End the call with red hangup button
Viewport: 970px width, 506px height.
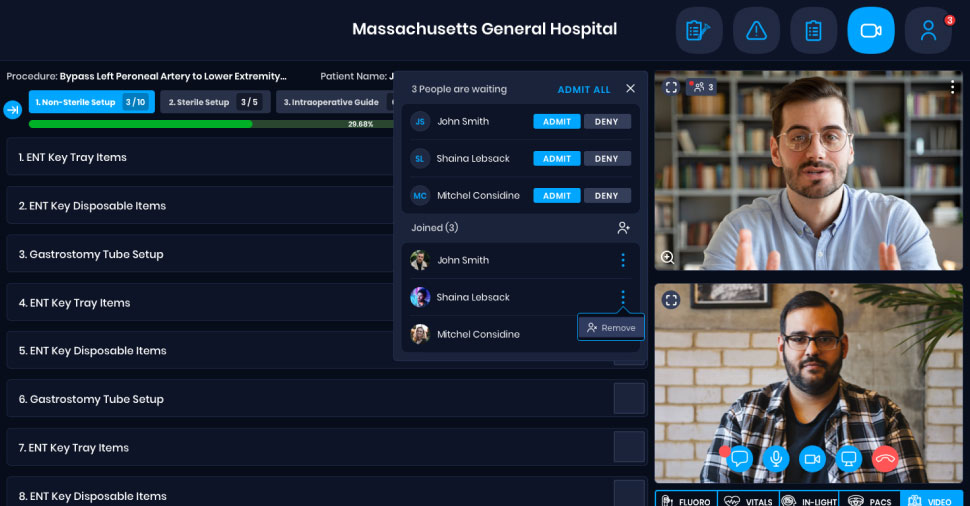885,459
